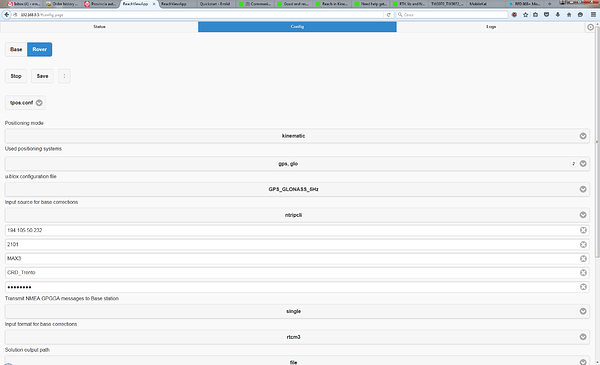600x365 pixels.
Task: Open the Solution output path file dropdown
Action: pyautogui.click(x=297, y=361)
